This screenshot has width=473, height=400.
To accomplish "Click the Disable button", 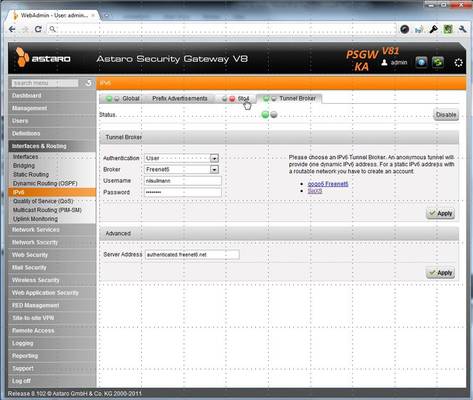I will (446, 115).
